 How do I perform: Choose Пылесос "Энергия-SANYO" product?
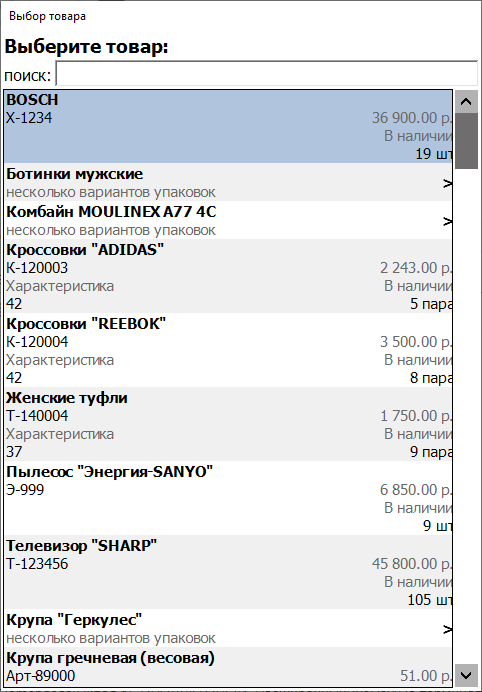[228, 498]
